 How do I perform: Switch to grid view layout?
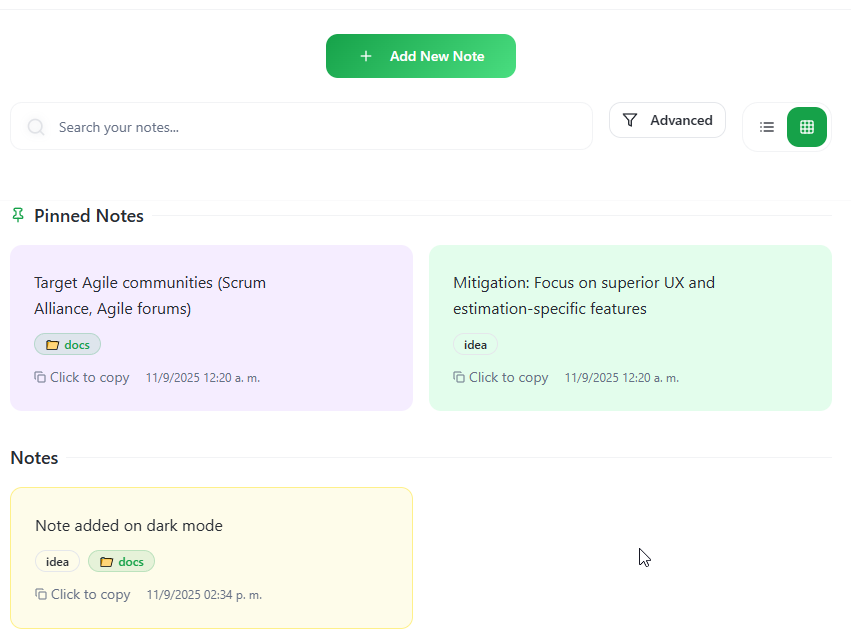(x=806, y=127)
